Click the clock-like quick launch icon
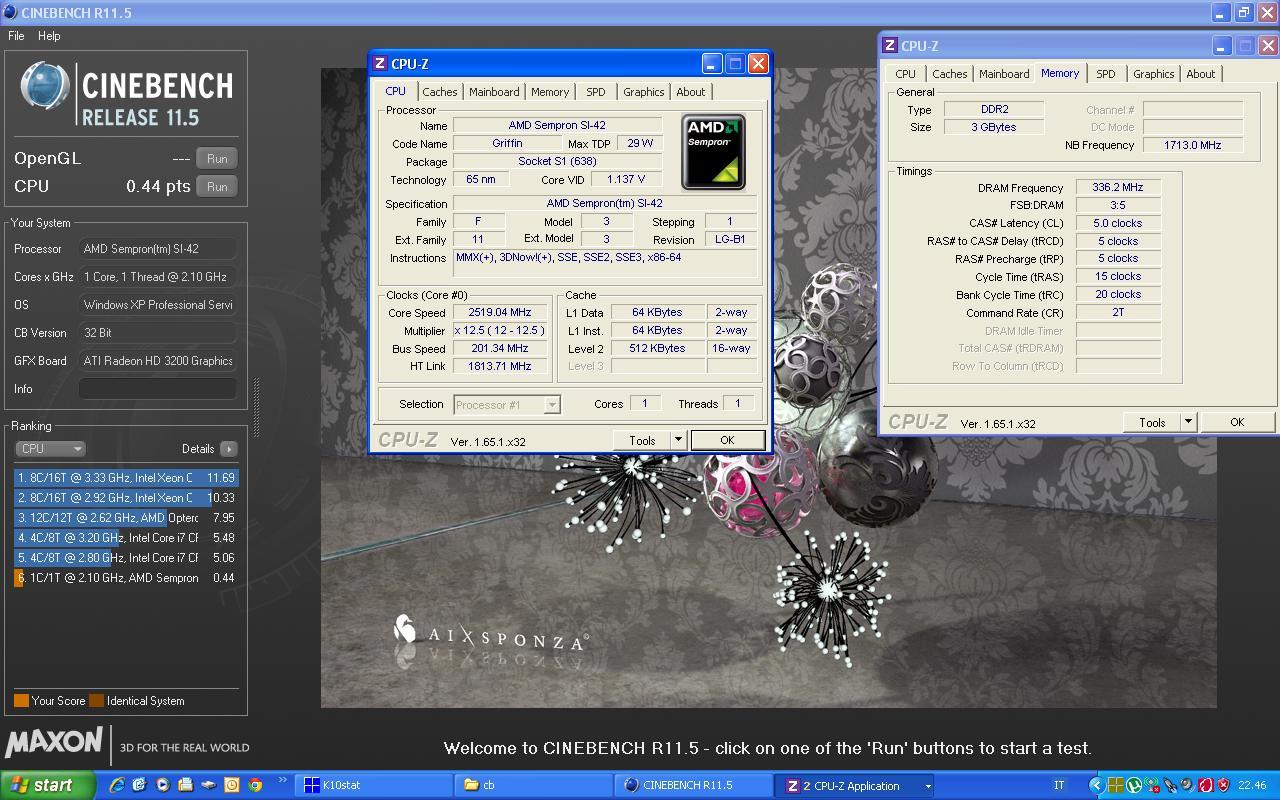The image size is (1280, 800). click(232, 785)
